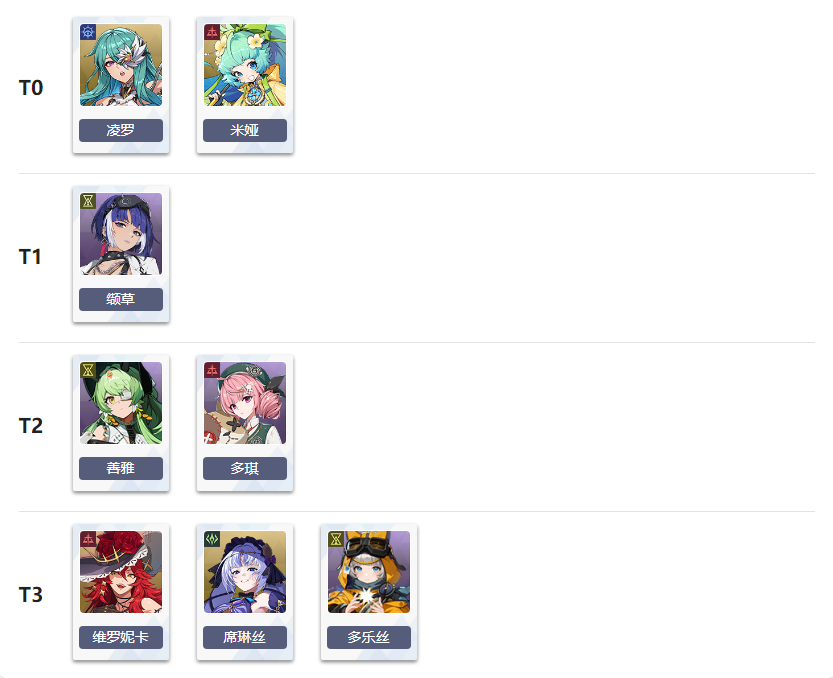Click the red class icon on 多琪's portrait
This screenshot has height=678, width=833.
coord(212,370)
